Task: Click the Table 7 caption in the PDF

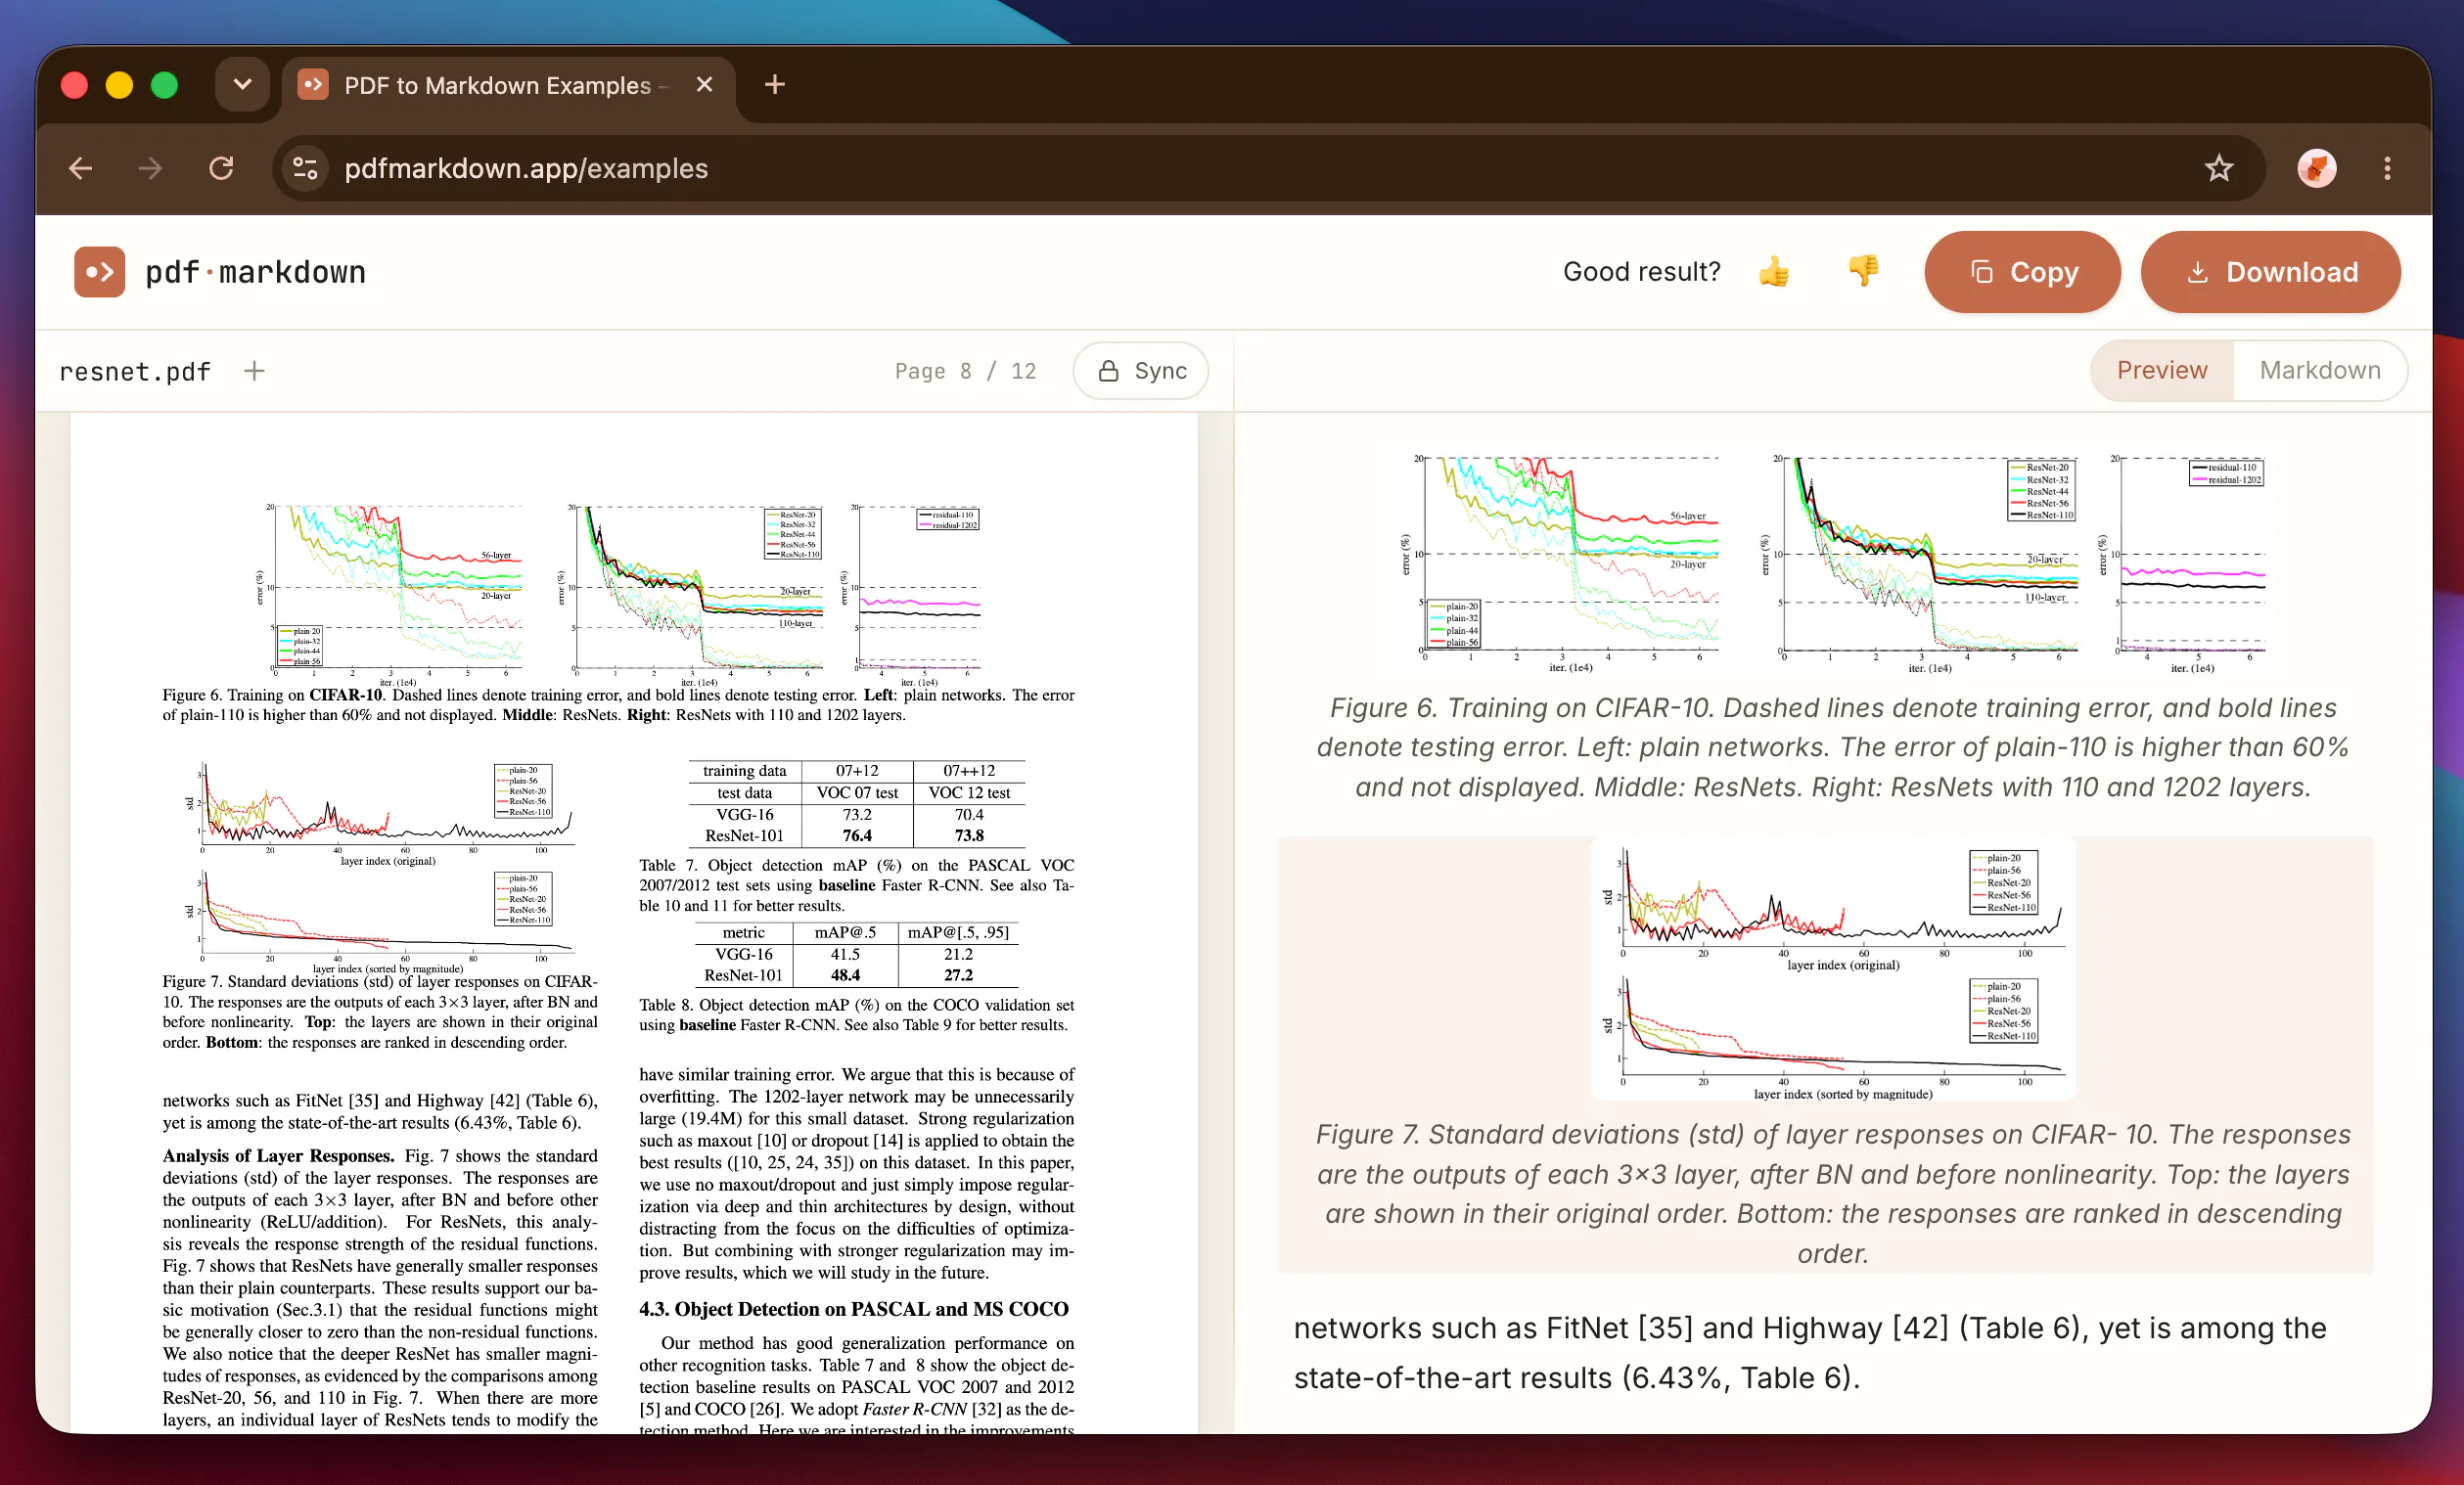Action: point(856,885)
